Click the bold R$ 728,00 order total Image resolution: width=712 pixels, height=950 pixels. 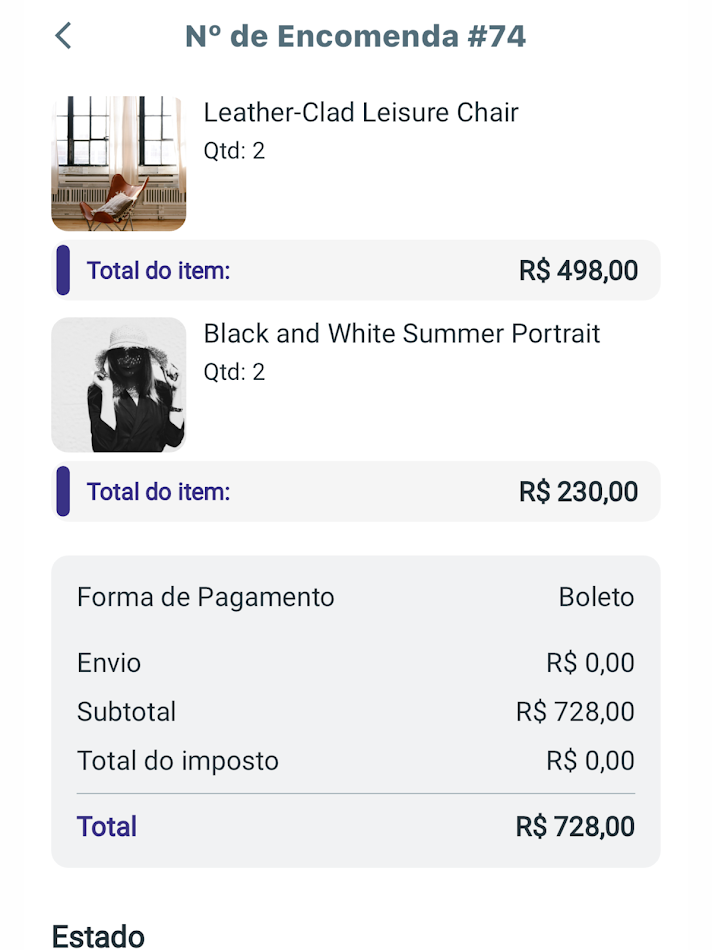click(x=575, y=827)
